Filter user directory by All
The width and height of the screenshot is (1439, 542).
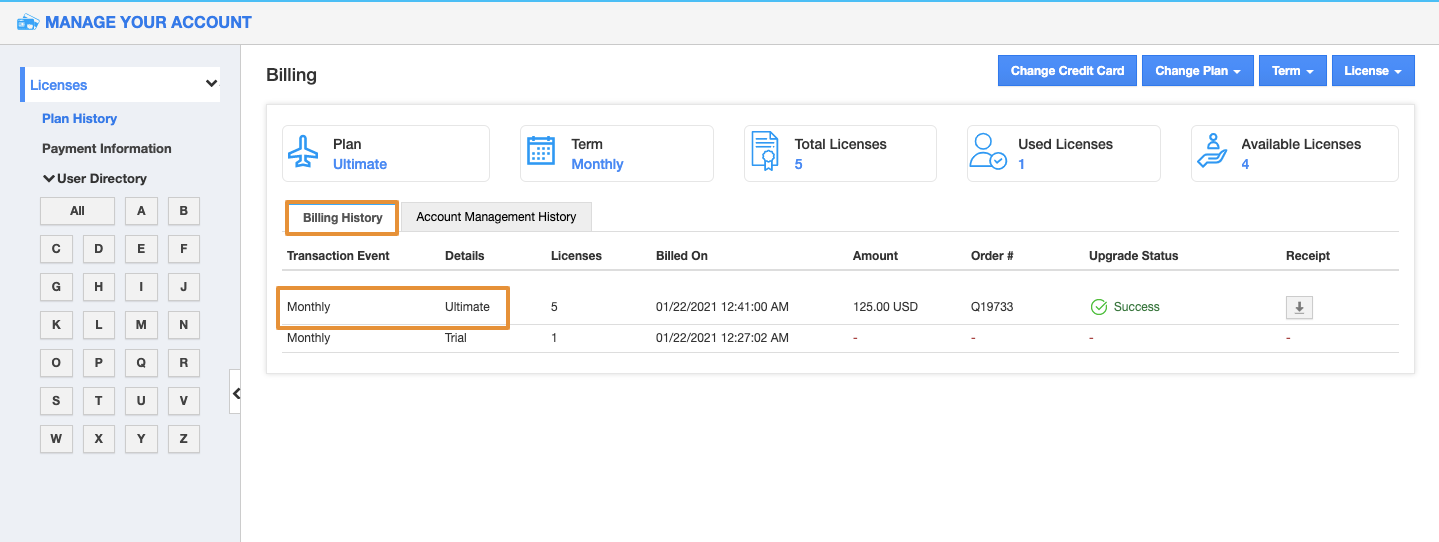point(77,211)
